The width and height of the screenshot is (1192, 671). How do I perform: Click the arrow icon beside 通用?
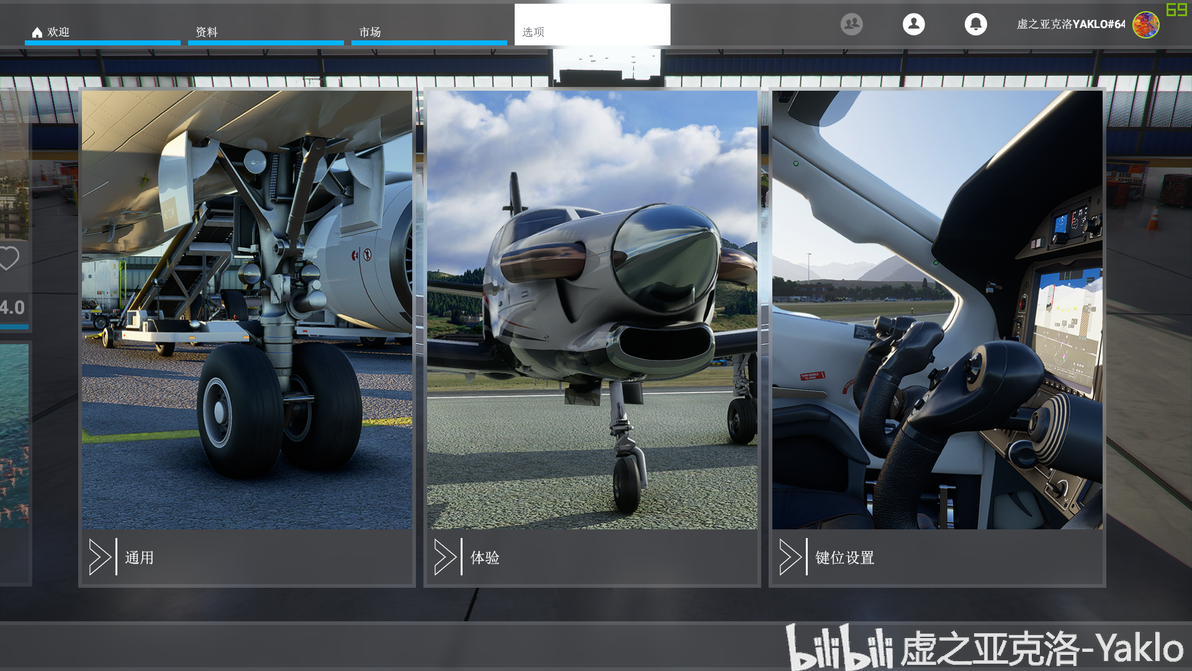100,557
